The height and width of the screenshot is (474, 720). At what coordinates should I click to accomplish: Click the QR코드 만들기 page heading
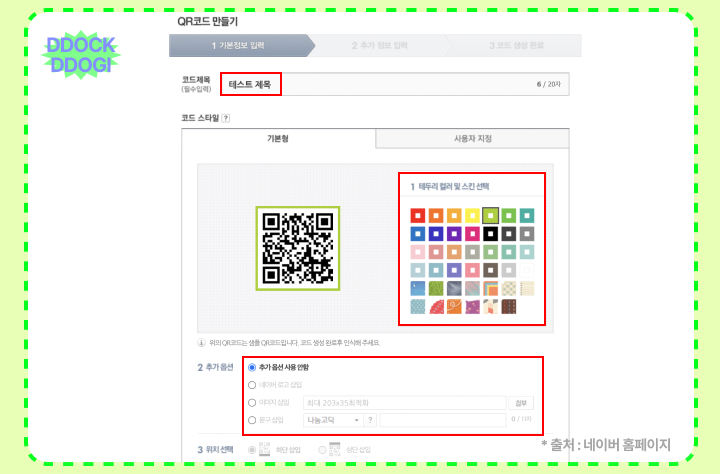208,21
